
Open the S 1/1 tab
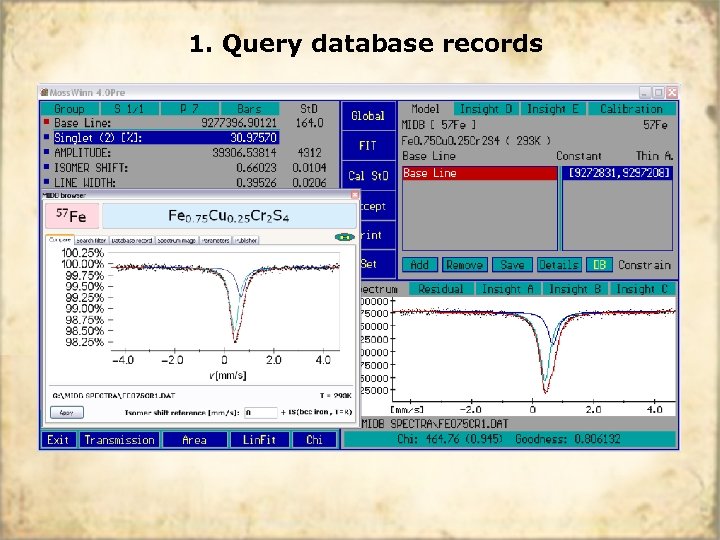point(129,109)
